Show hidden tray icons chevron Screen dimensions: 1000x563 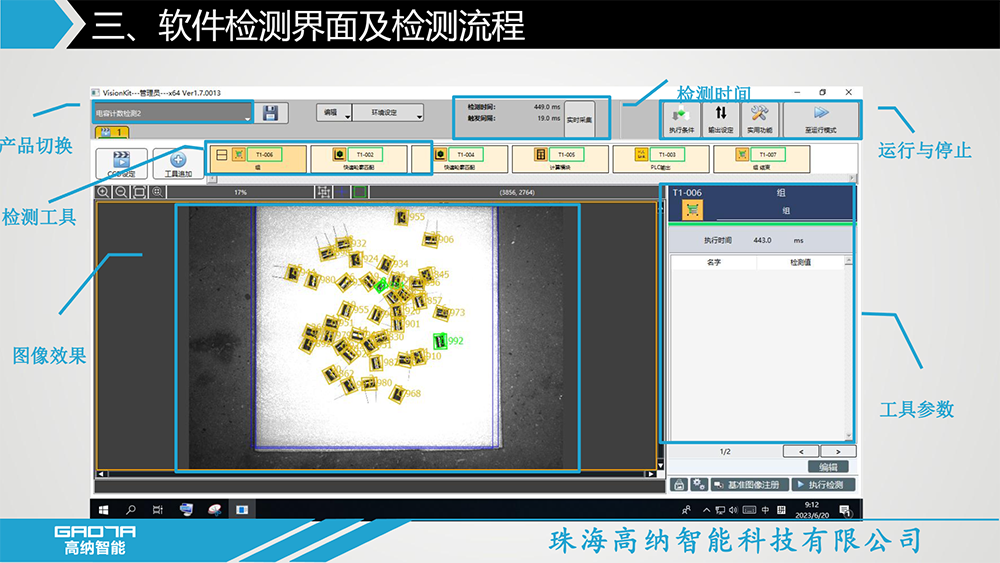coord(706,510)
